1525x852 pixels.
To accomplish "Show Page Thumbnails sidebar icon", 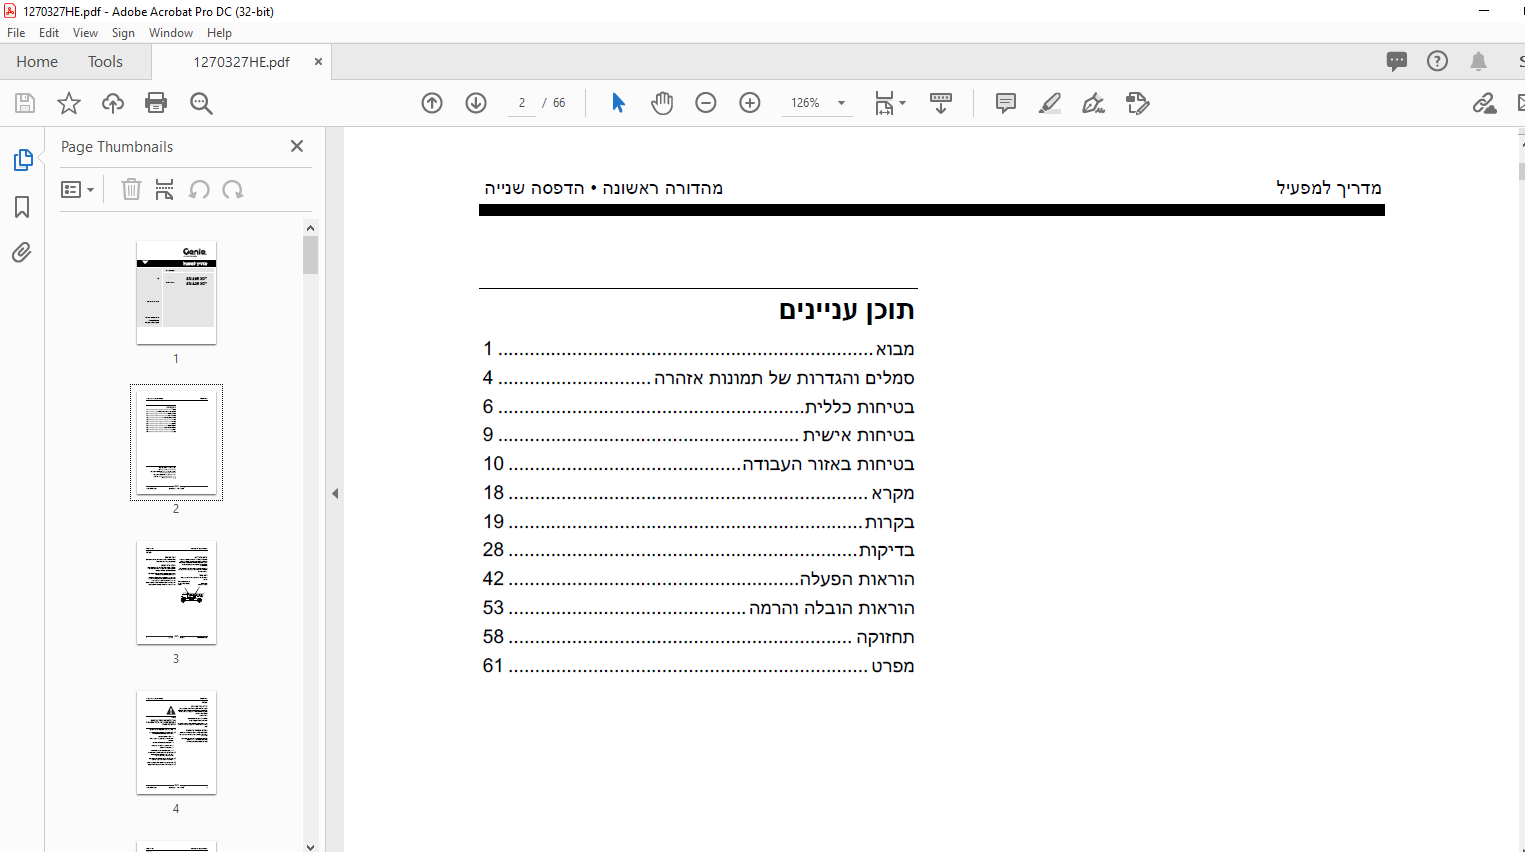I will [x=22, y=160].
